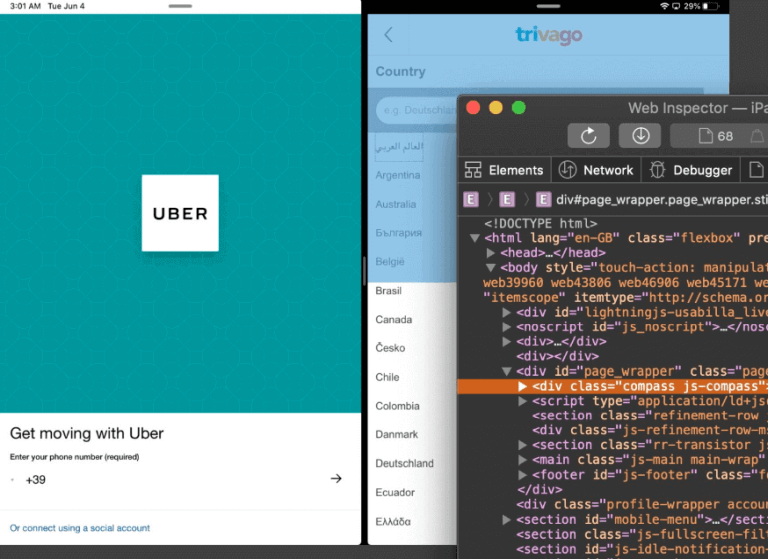Expand the main js-main node
The image size is (768, 559).
(522, 460)
